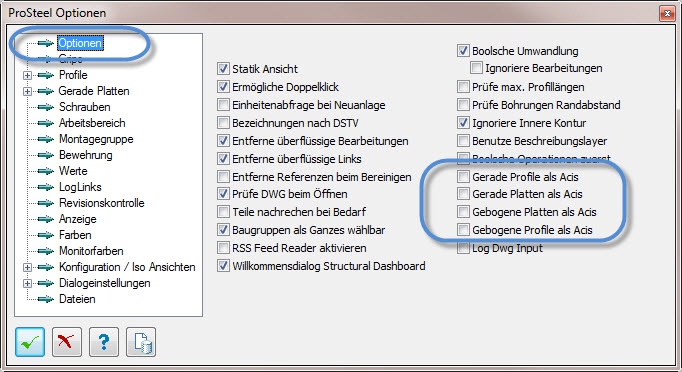The width and height of the screenshot is (682, 372).
Task: Close the ProSteel Optionen dialog
Action: point(667,13)
